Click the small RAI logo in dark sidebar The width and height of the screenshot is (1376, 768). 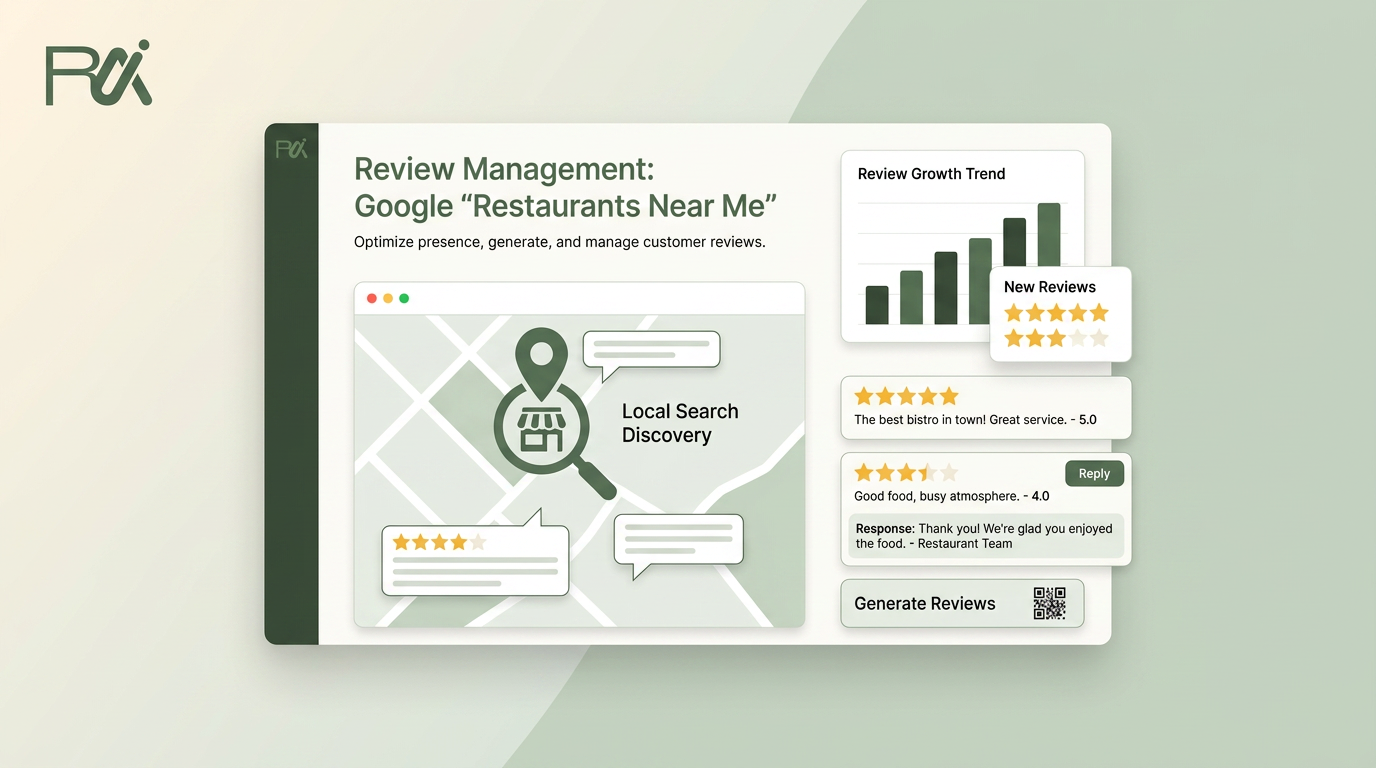coord(291,149)
